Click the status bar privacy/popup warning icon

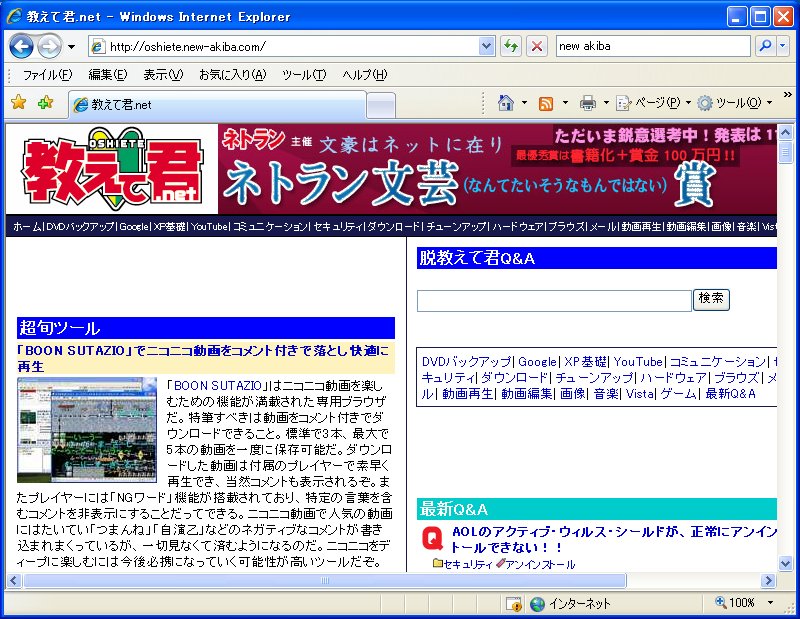click(x=514, y=604)
